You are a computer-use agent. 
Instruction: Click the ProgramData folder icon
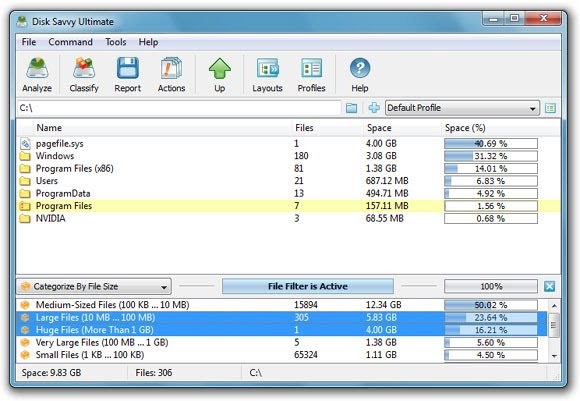(x=25, y=193)
